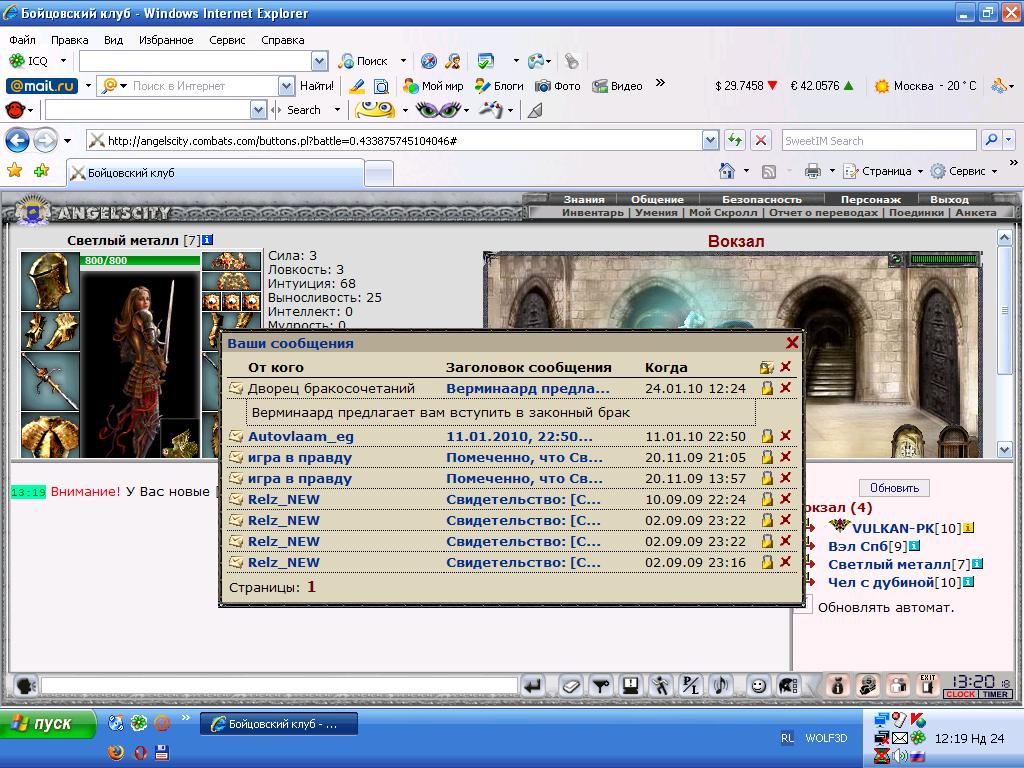This screenshot has height=768, width=1024.
Task: Lock the message dated 20.11.09 13:57
Action: pyautogui.click(x=767, y=479)
